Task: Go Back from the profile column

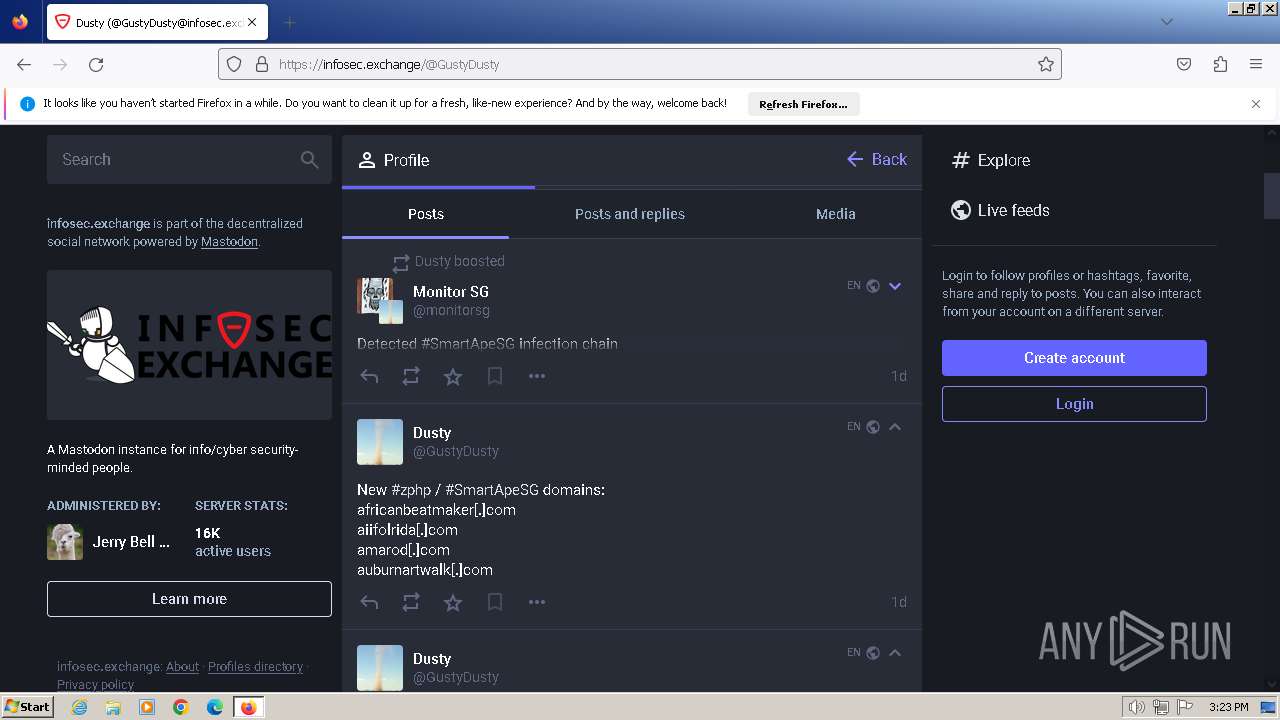Action: click(x=876, y=160)
